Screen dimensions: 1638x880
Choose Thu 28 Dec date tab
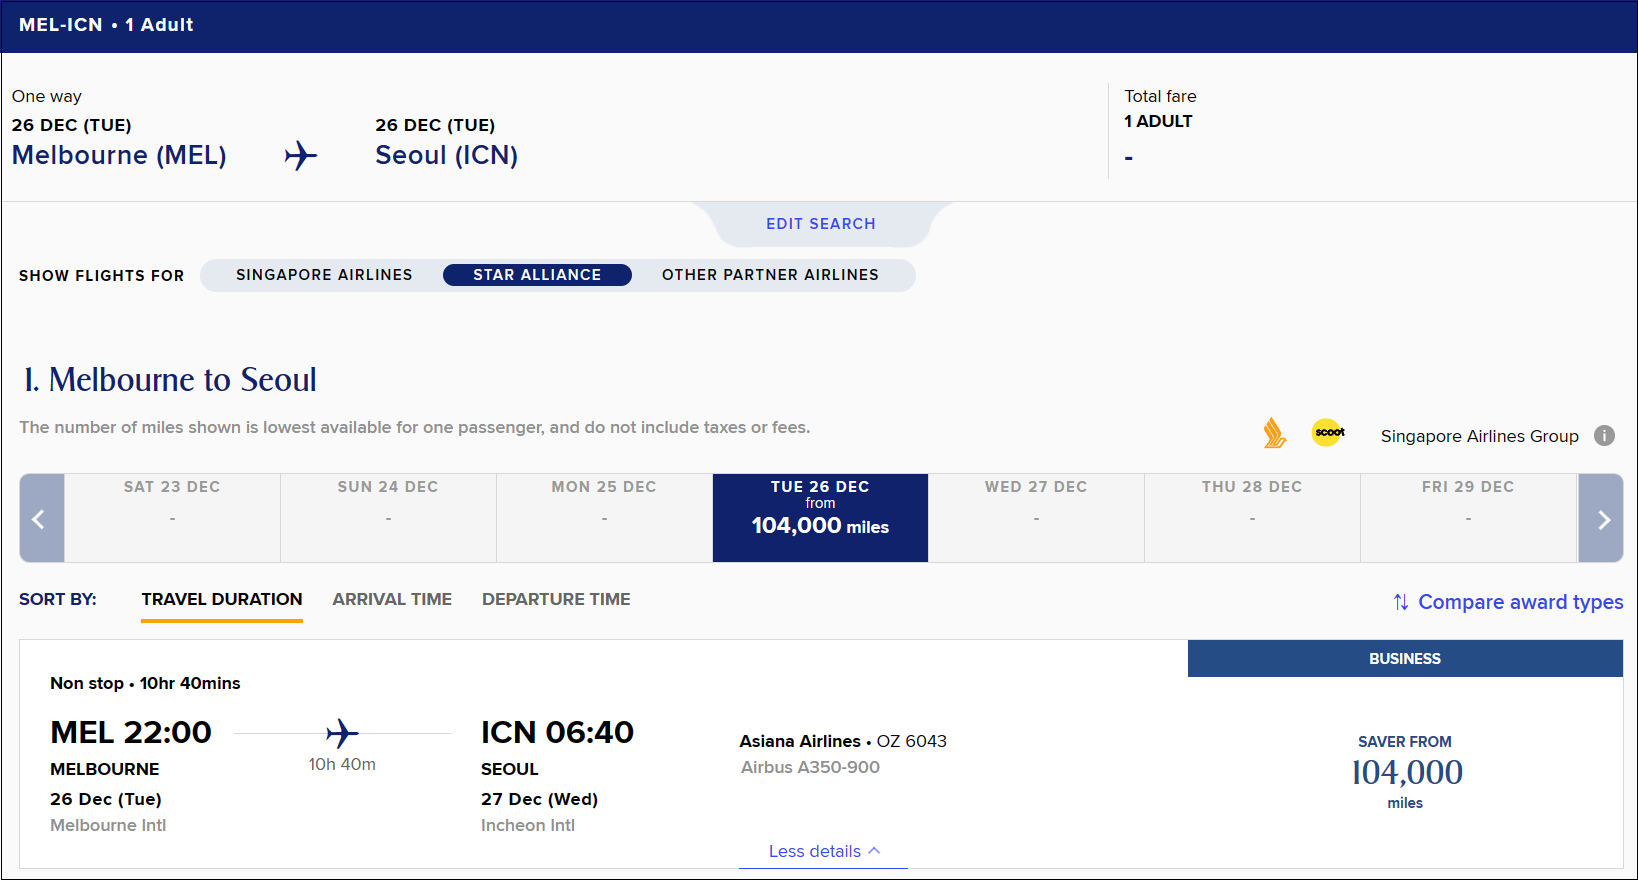(x=1252, y=518)
